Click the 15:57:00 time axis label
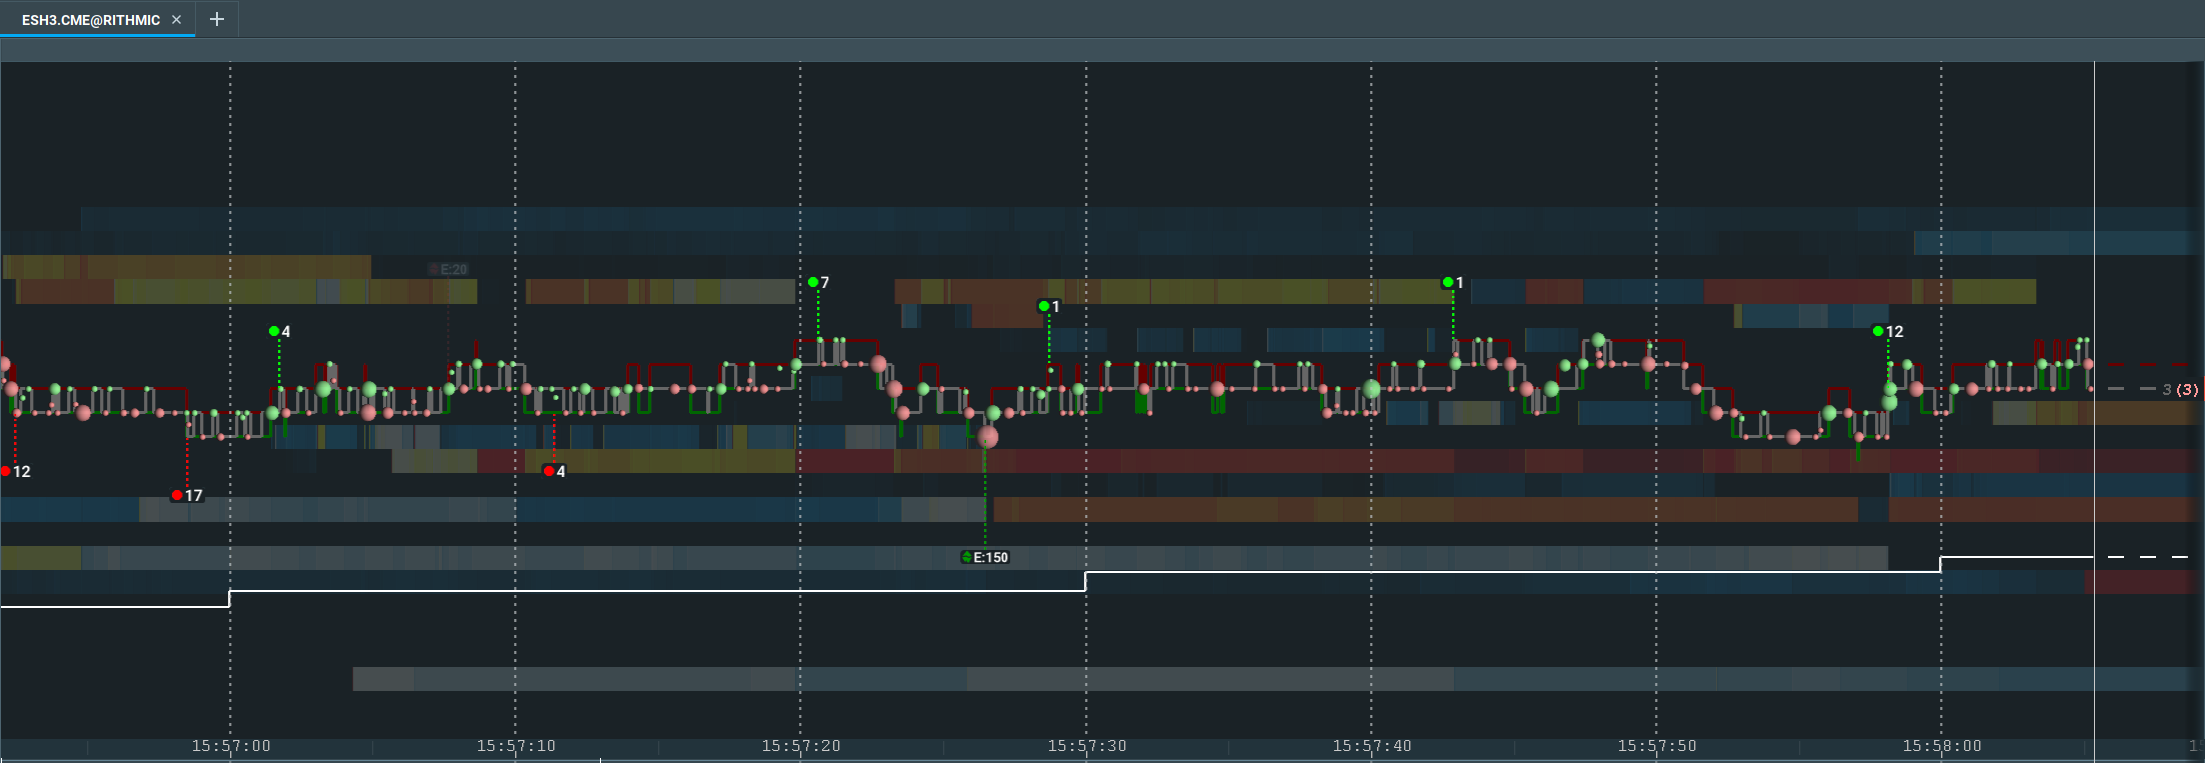Screen dimensions: 2205x763 tap(231, 746)
